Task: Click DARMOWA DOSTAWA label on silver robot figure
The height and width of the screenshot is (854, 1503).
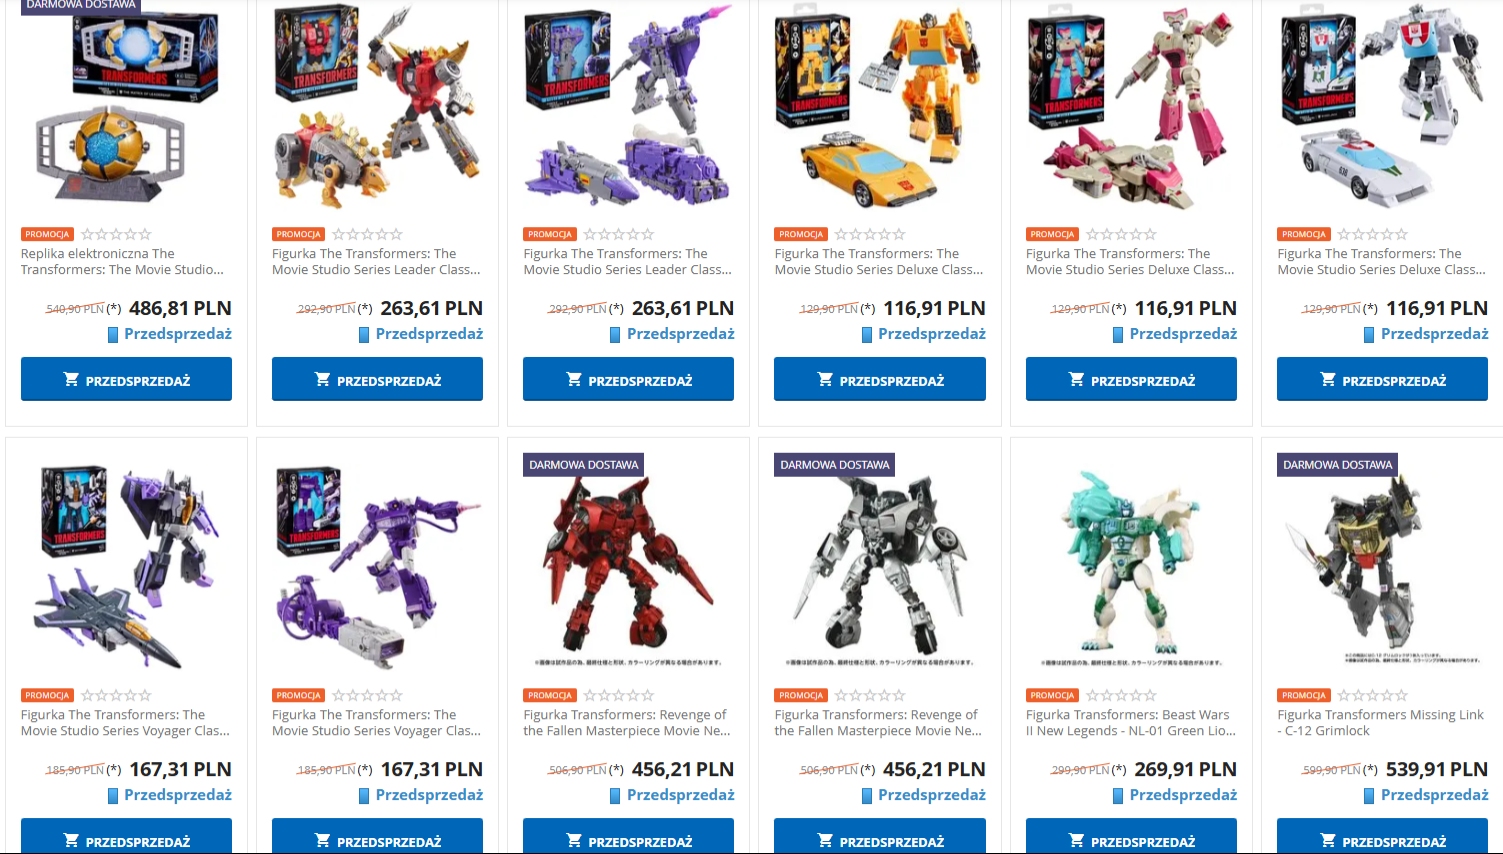Action: (835, 465)
